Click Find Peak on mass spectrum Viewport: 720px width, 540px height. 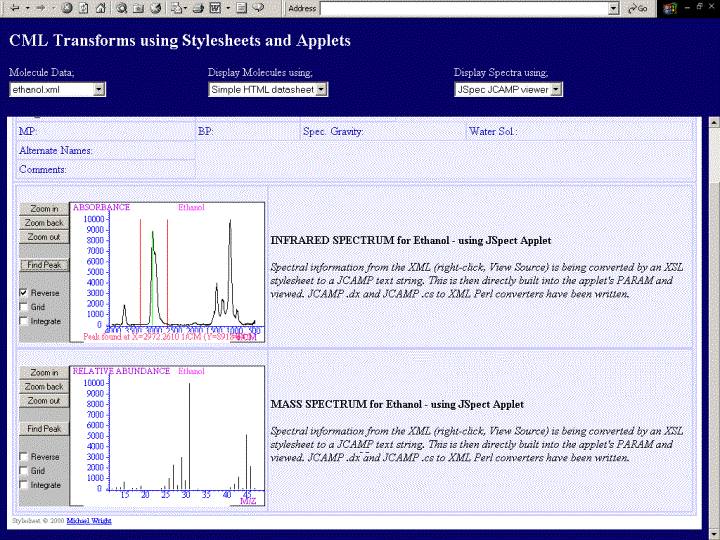tap(44, 429)
